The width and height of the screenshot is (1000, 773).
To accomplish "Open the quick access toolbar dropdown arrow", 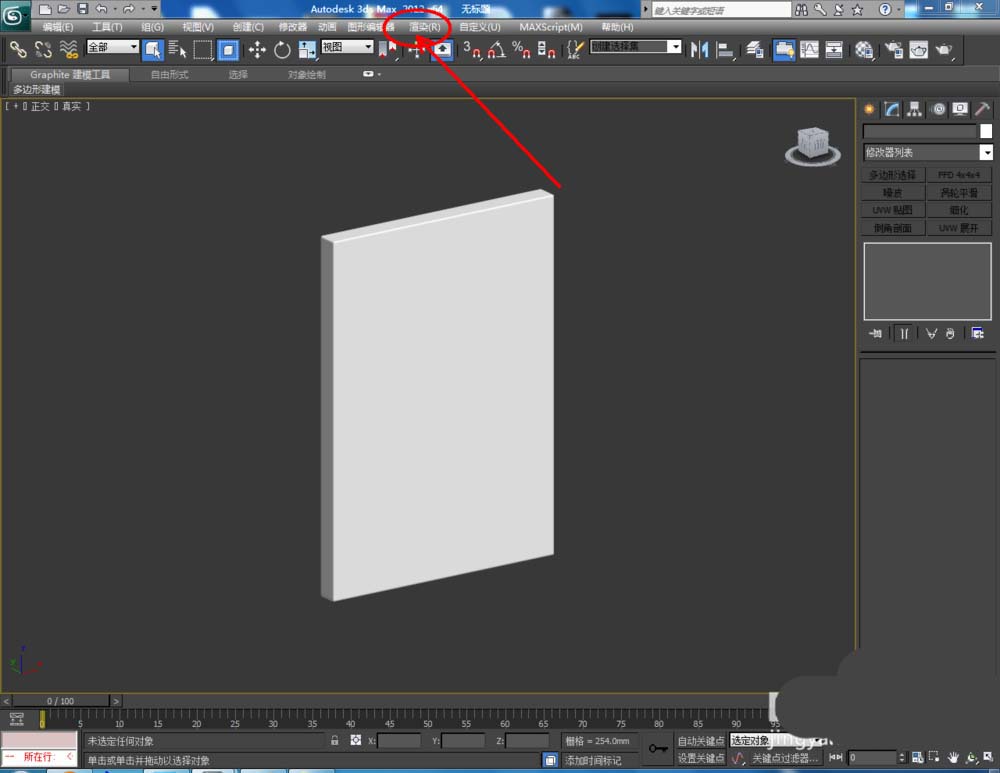I will click(x=154, y=9).
